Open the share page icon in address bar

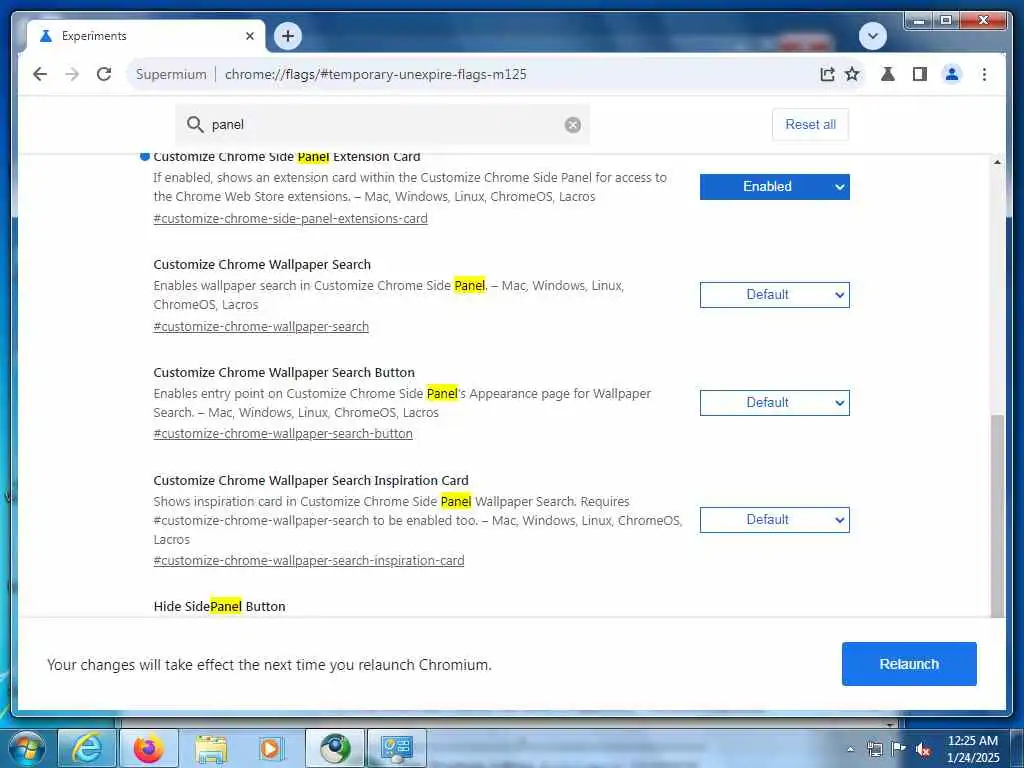(827, 74)
